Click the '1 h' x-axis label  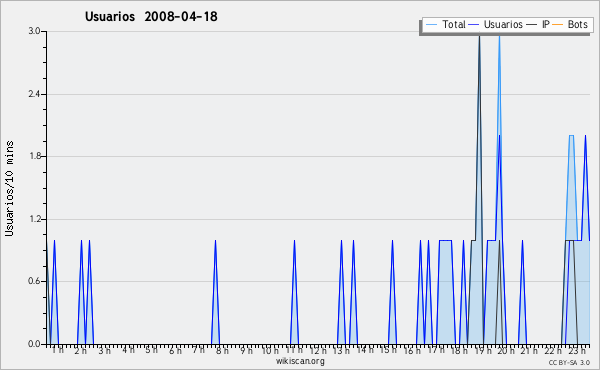point(58,350)
